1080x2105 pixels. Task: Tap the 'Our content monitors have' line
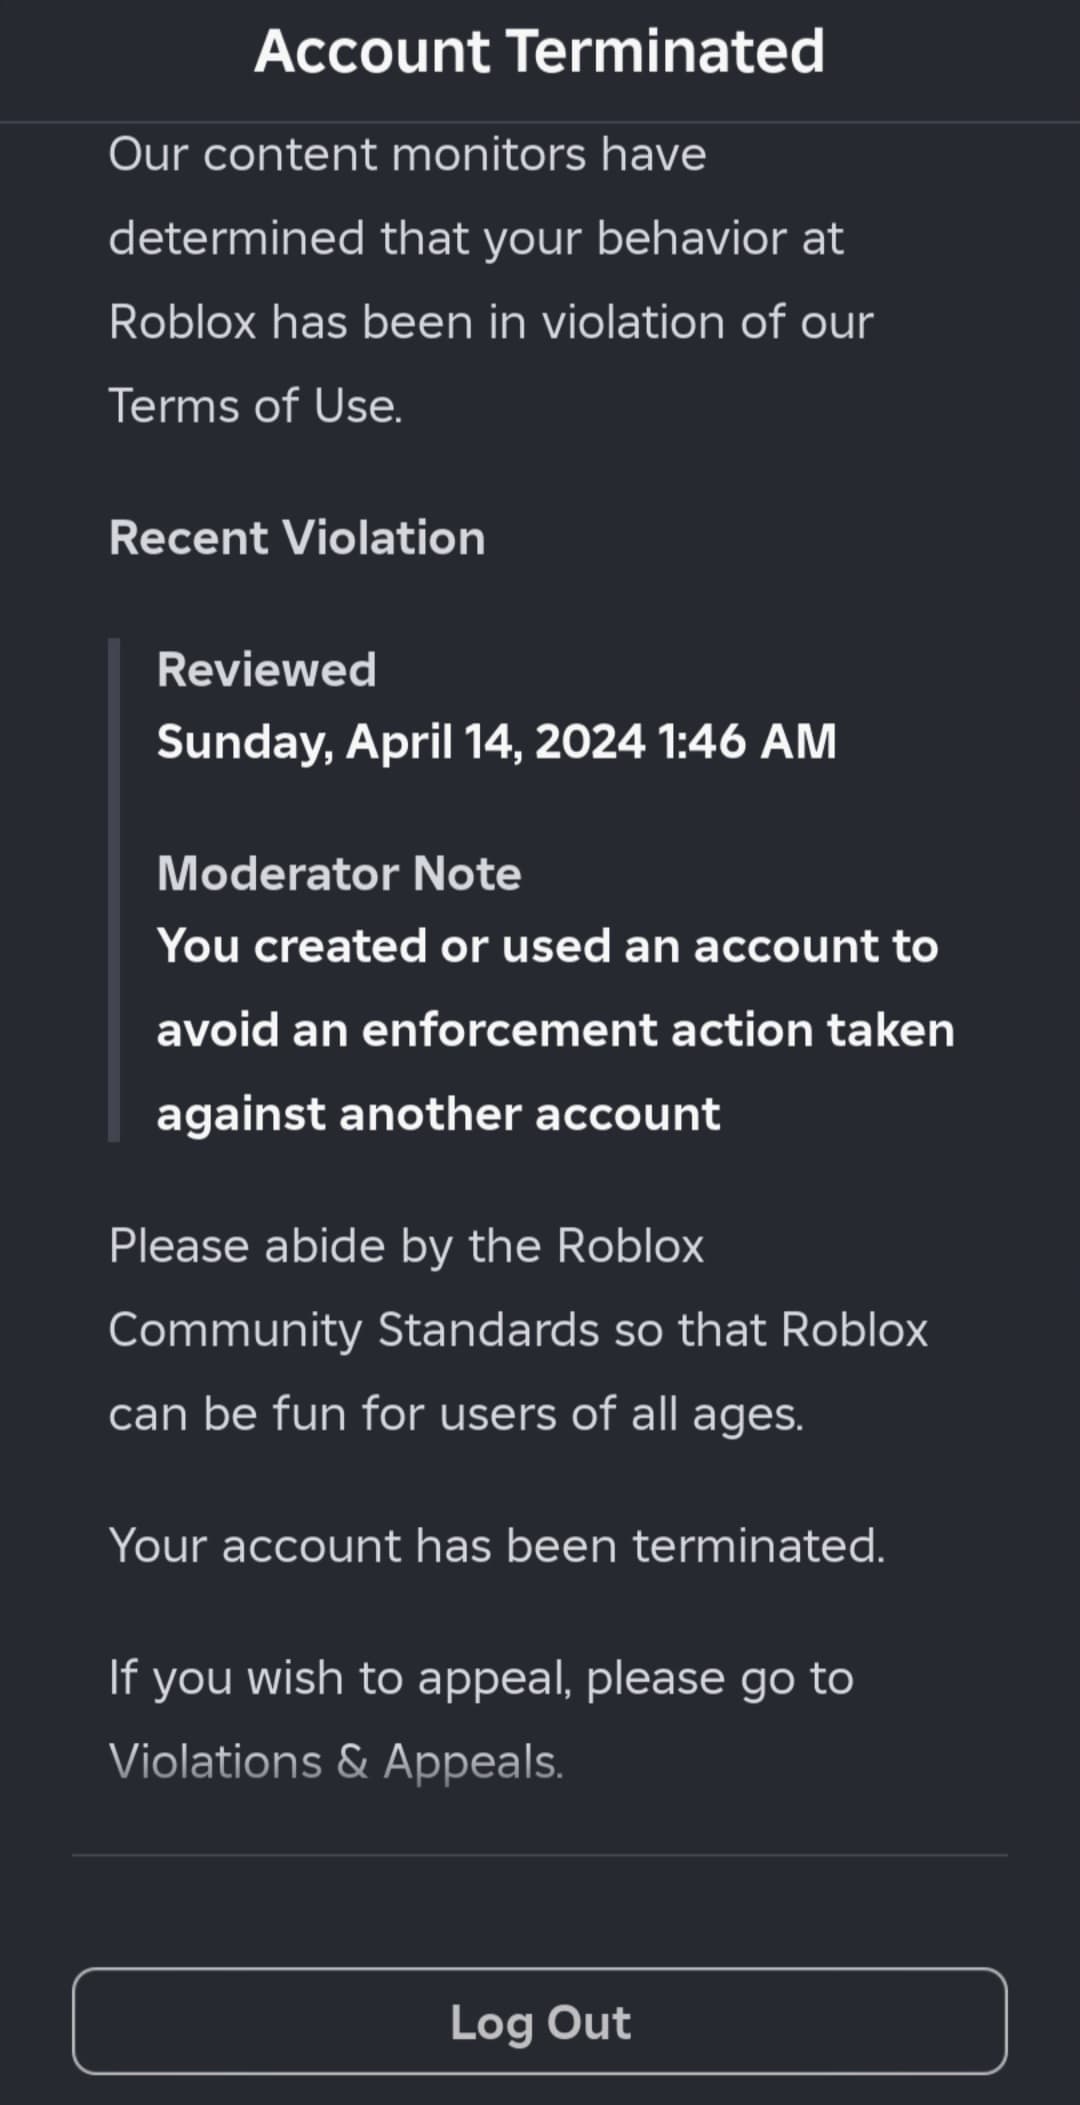(407, 155)
